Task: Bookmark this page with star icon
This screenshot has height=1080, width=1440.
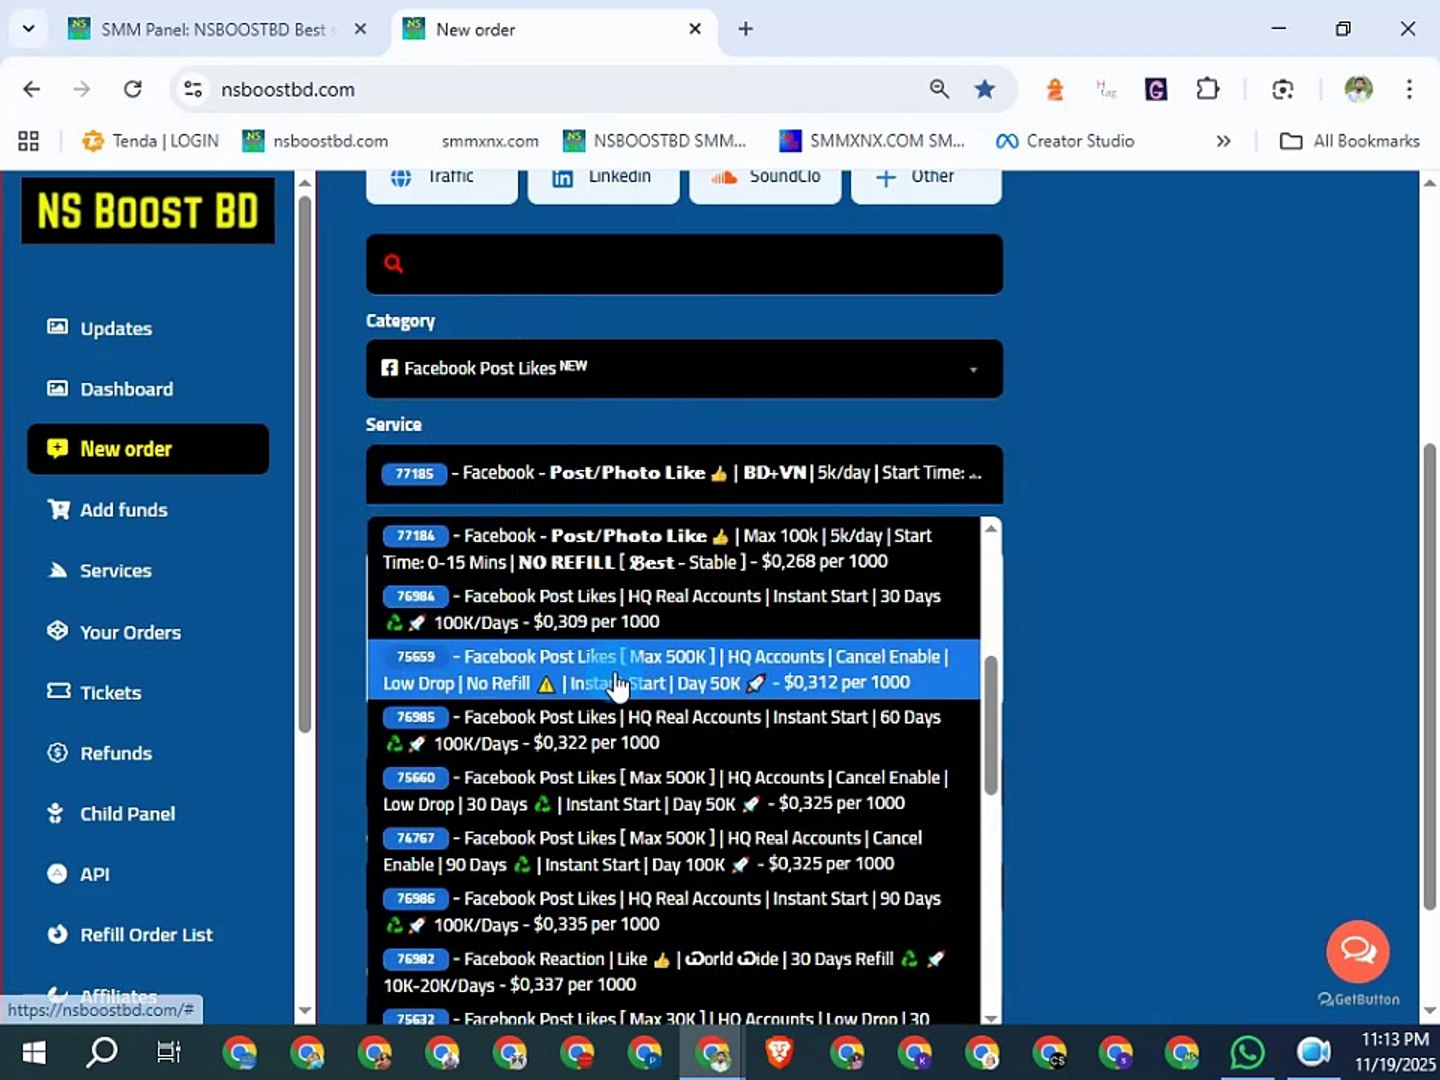Action: 985,89
